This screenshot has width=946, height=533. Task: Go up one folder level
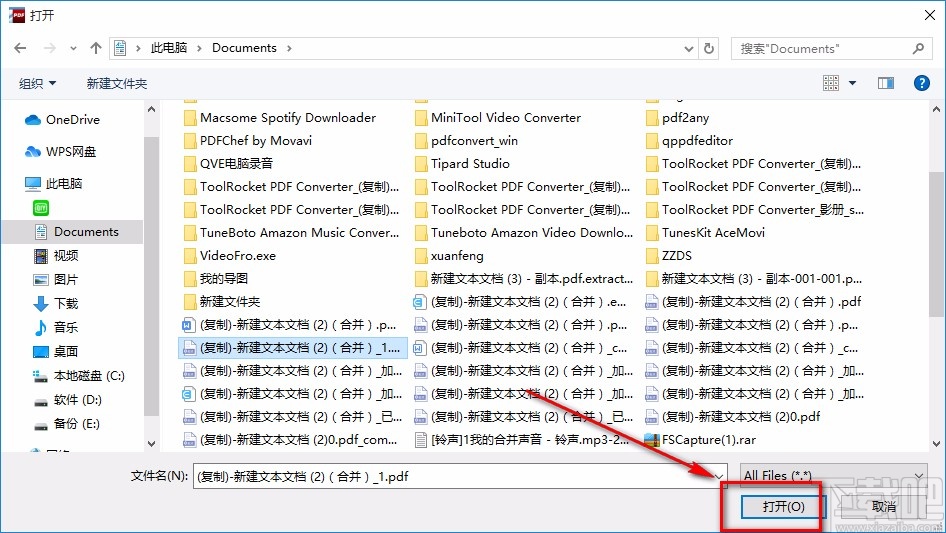[x=95, y=48]
